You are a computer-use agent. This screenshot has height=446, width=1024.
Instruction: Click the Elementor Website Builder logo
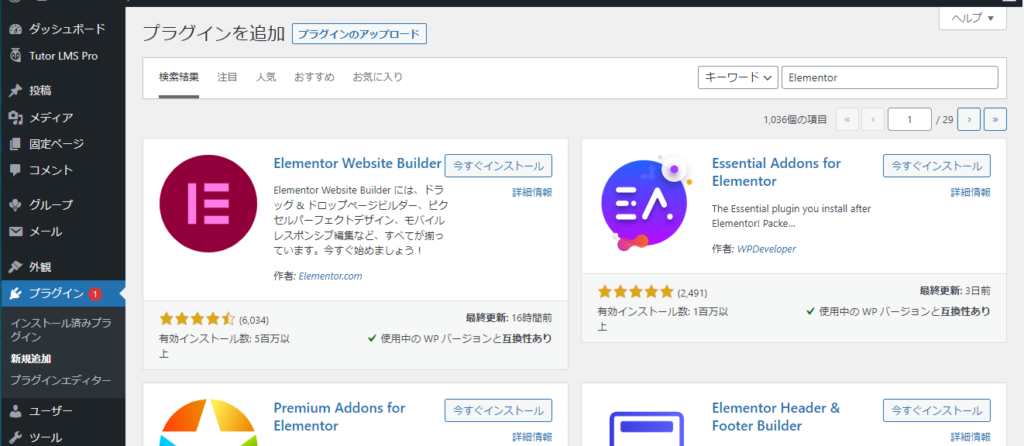pos(208,204)
